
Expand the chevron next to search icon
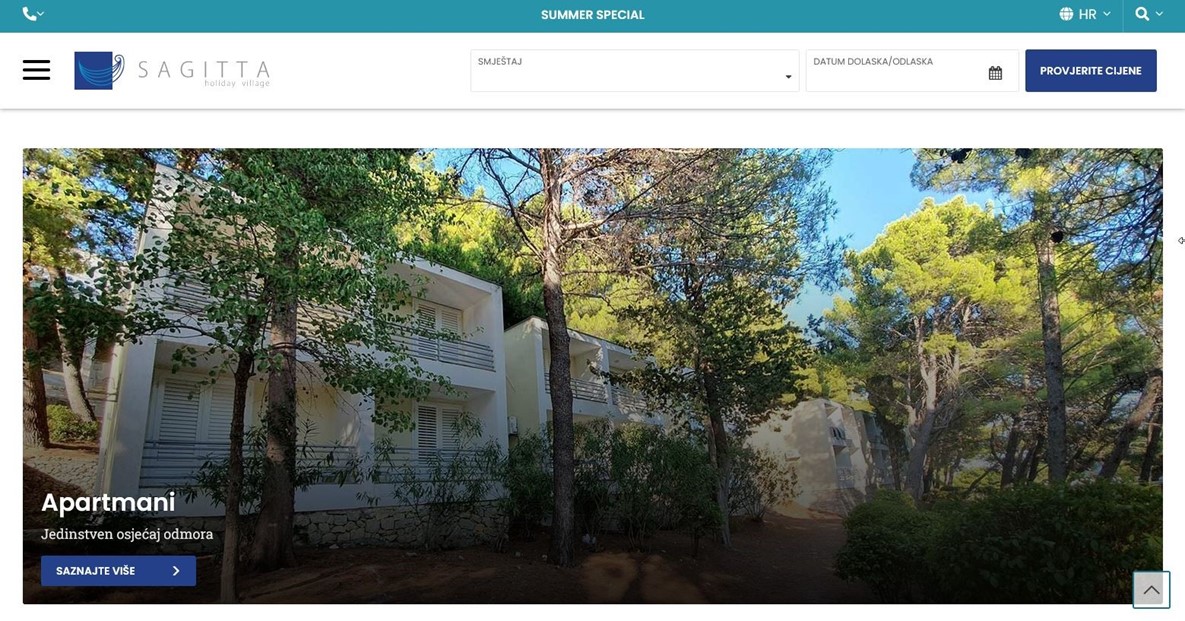pyautogui.click(x=1159, y=14)
